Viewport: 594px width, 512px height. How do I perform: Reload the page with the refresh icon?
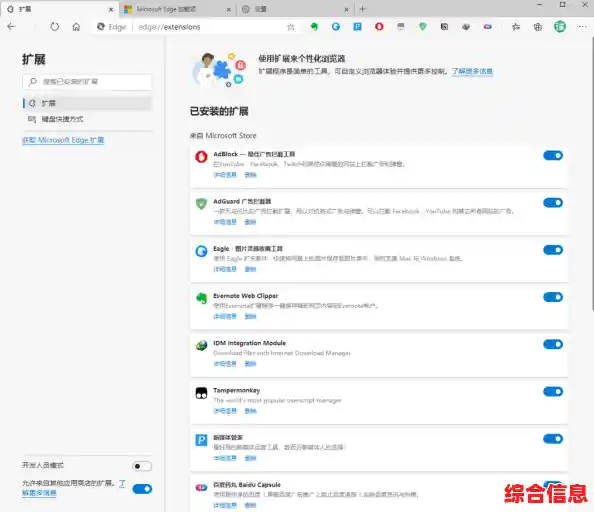55,27
